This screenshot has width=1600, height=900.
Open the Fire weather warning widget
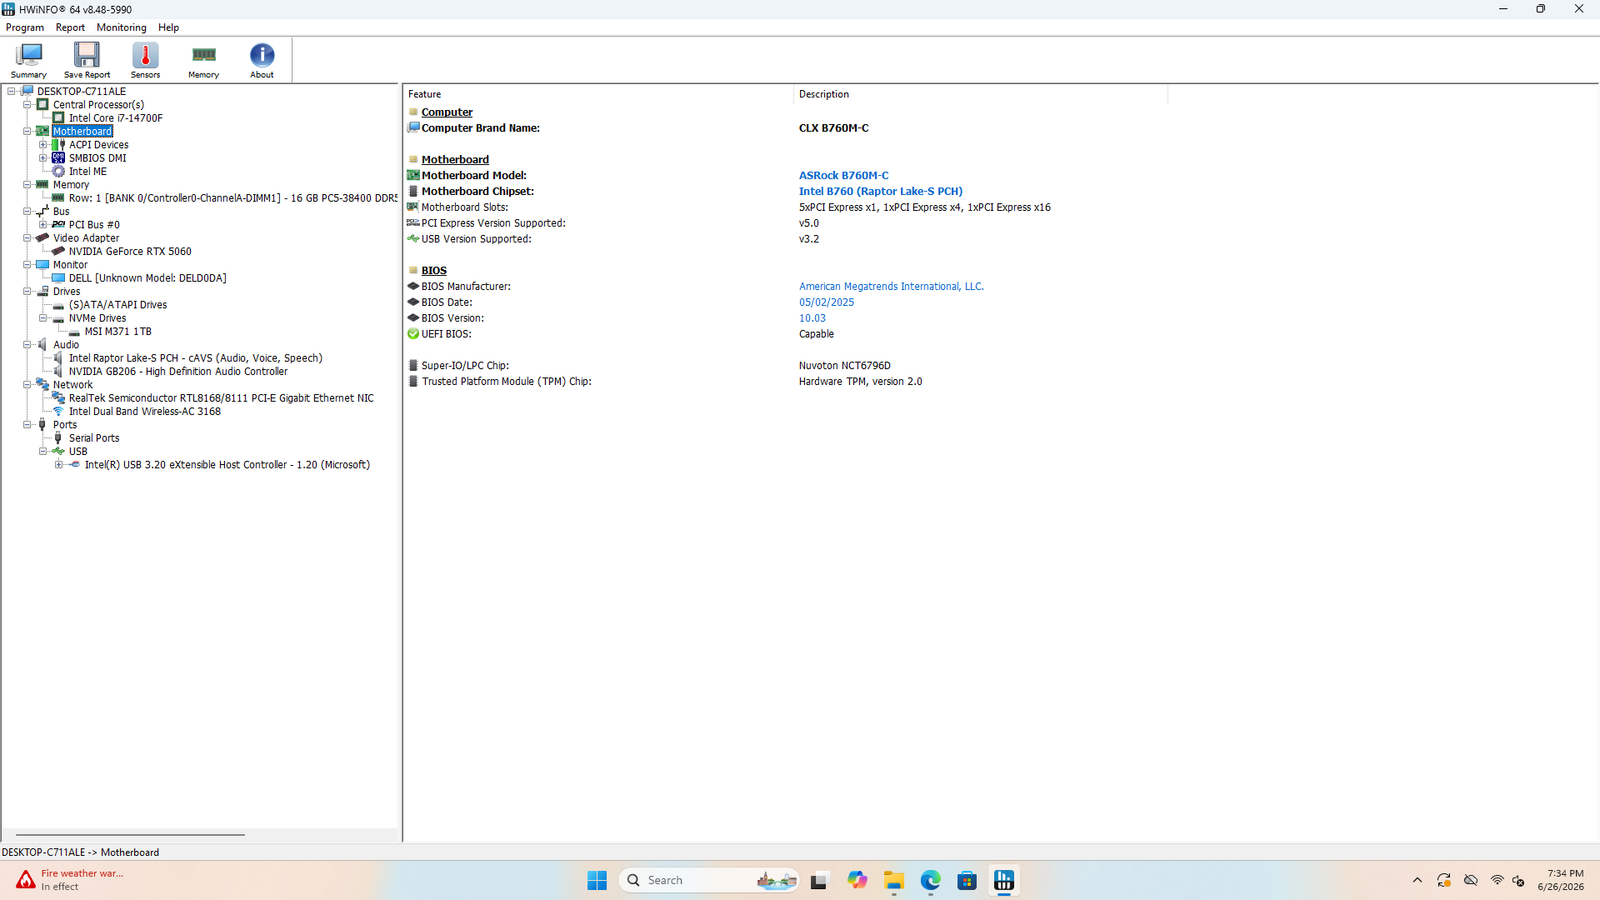[x=70, y=880]
